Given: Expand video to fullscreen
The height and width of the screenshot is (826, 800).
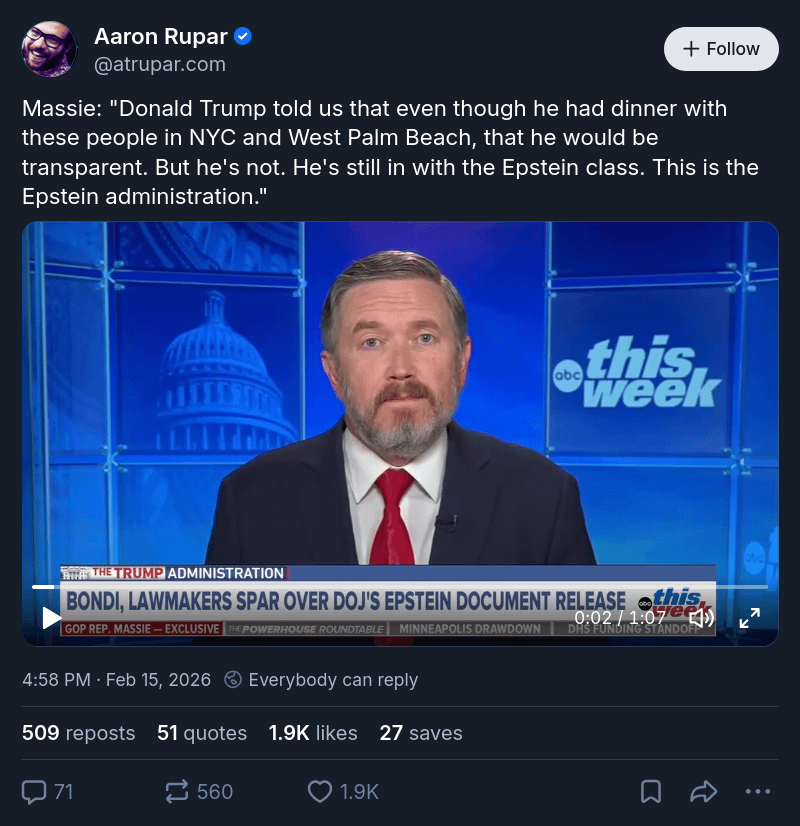Looking at the screenshot, I should tap(749, 617).
